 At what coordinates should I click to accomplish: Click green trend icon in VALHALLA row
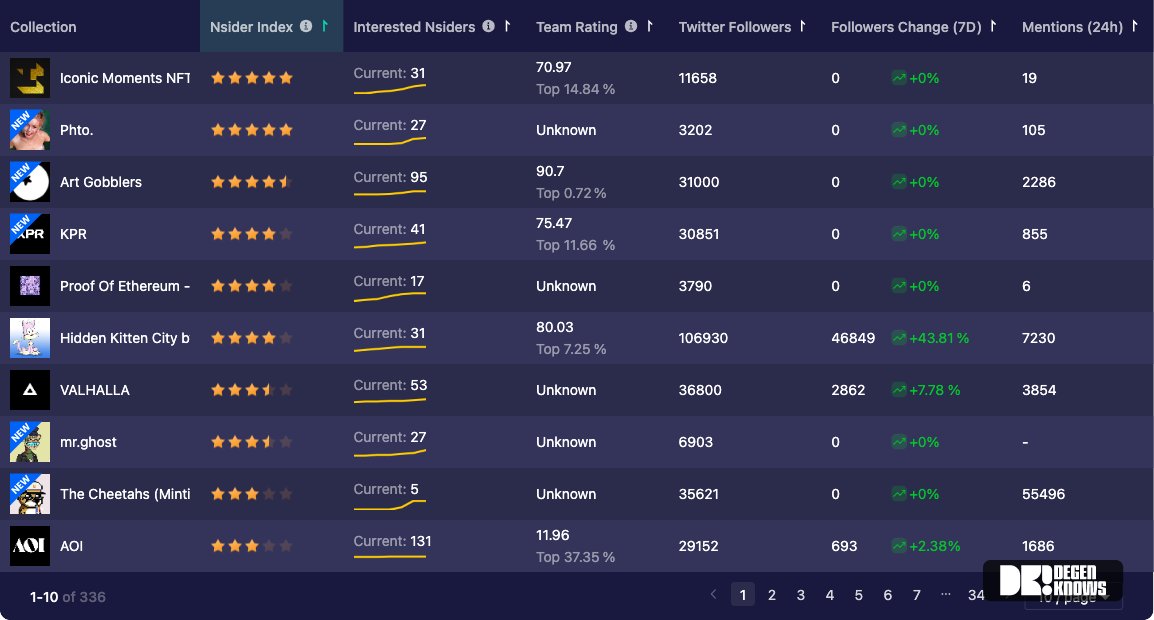pos(899,390)
